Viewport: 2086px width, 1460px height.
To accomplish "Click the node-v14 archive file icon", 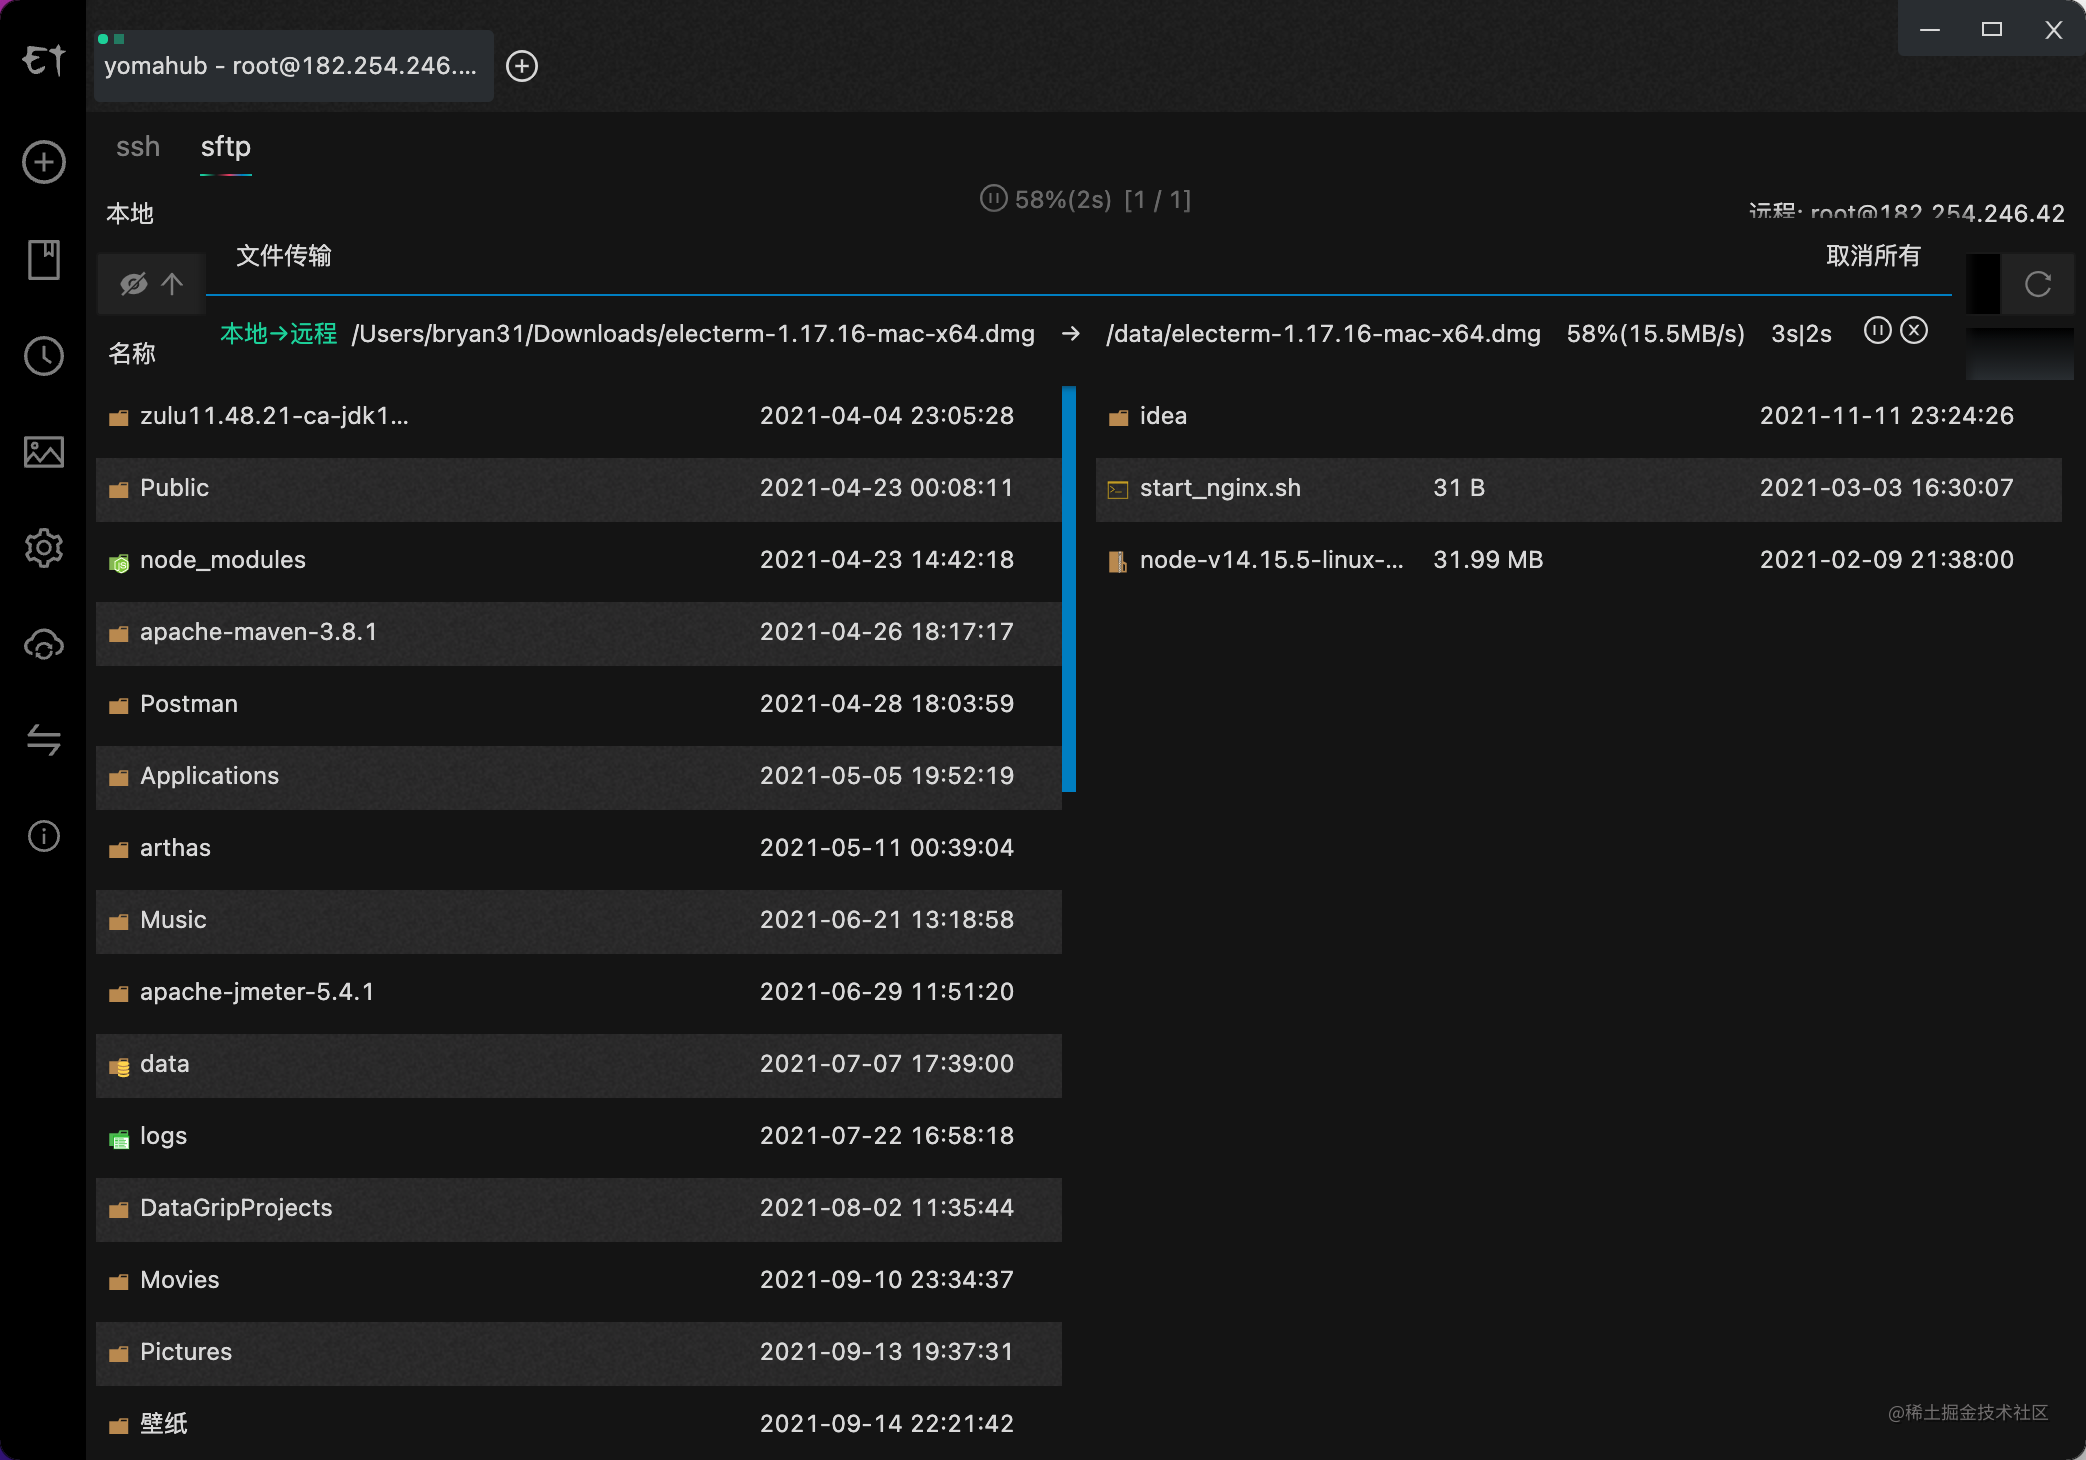I will point(1118,562).
